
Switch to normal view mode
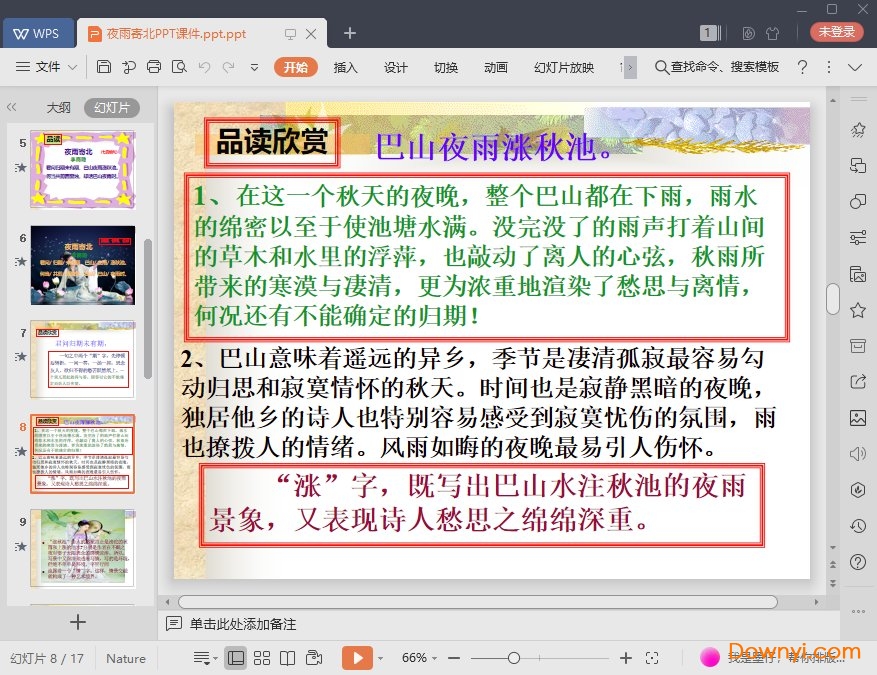235,658
